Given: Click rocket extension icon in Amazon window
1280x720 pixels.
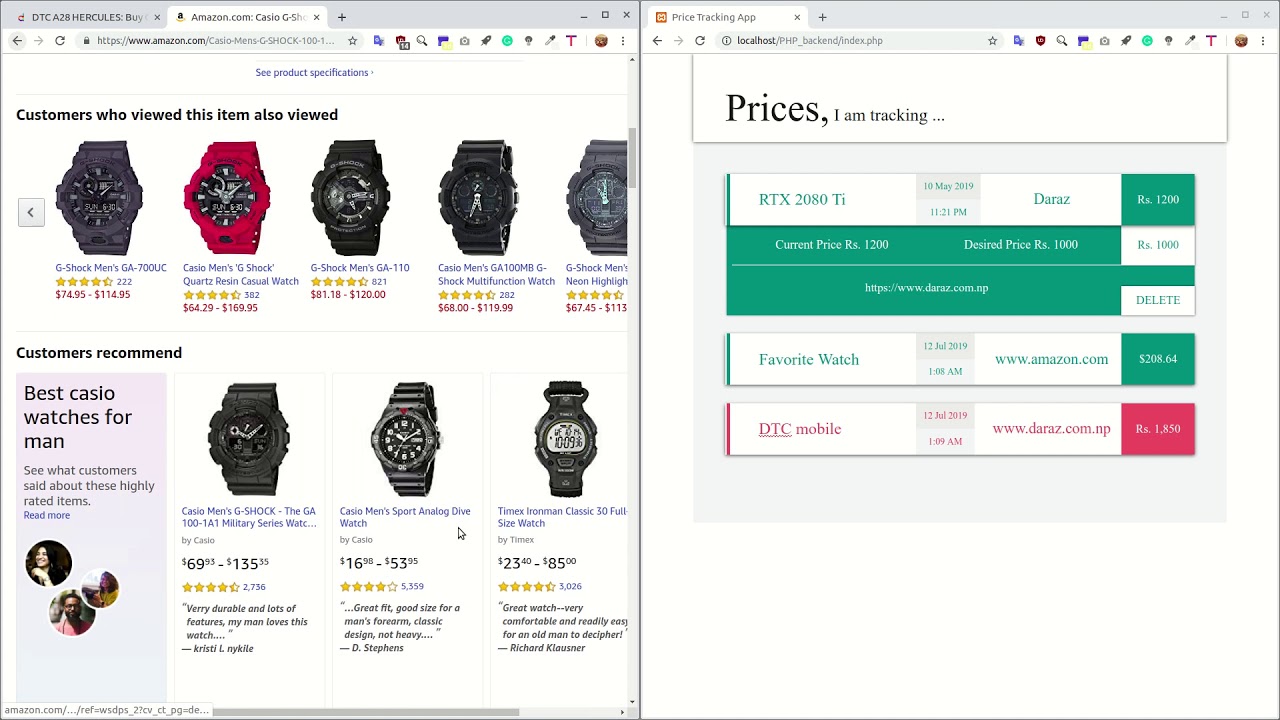Looking at the screenshot, I should click(x=486, y=41).
